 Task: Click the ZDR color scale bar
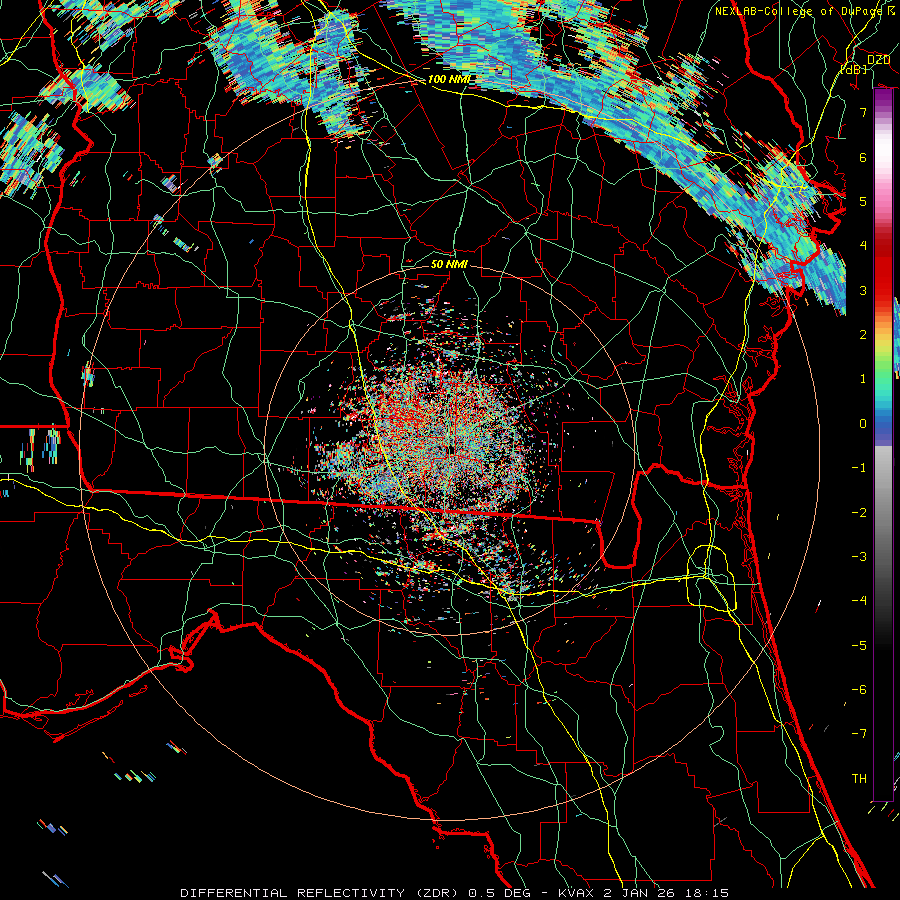click(x=883, y=445)
